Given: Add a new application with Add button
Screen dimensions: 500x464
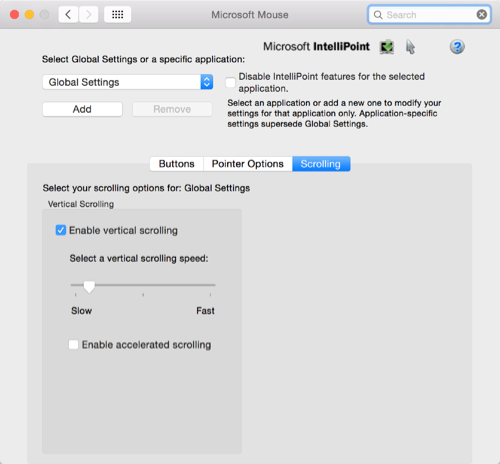Looking at the screenshot, I should coord(82,109).
